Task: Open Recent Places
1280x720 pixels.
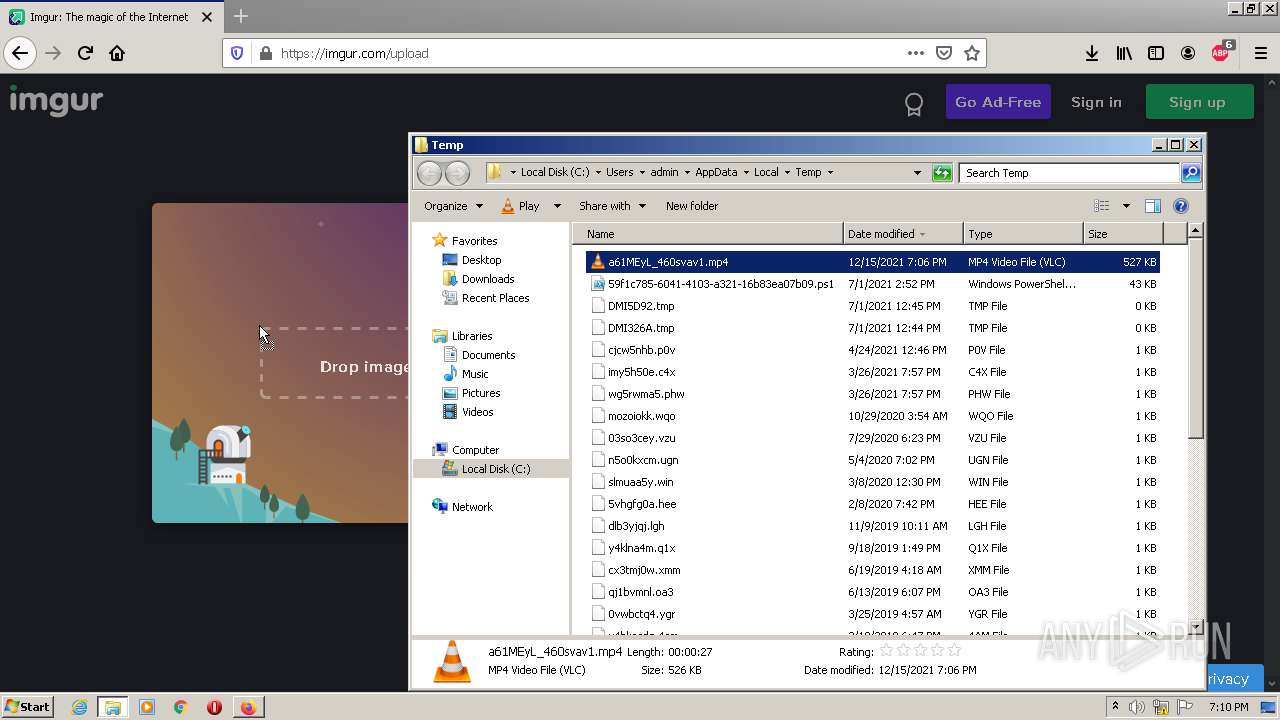Action: (495, 298)
